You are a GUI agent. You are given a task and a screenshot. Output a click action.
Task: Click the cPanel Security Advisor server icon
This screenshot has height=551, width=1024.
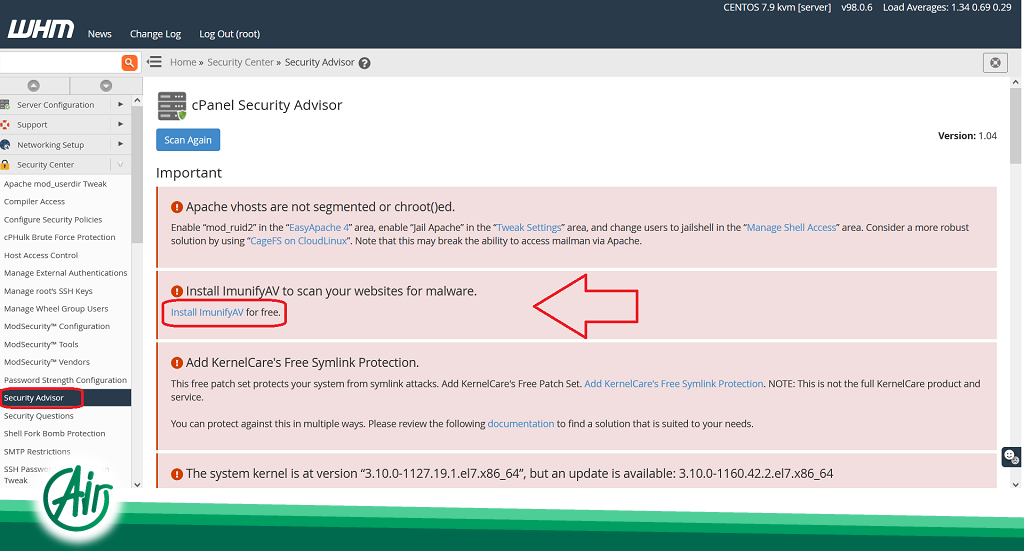172,106
